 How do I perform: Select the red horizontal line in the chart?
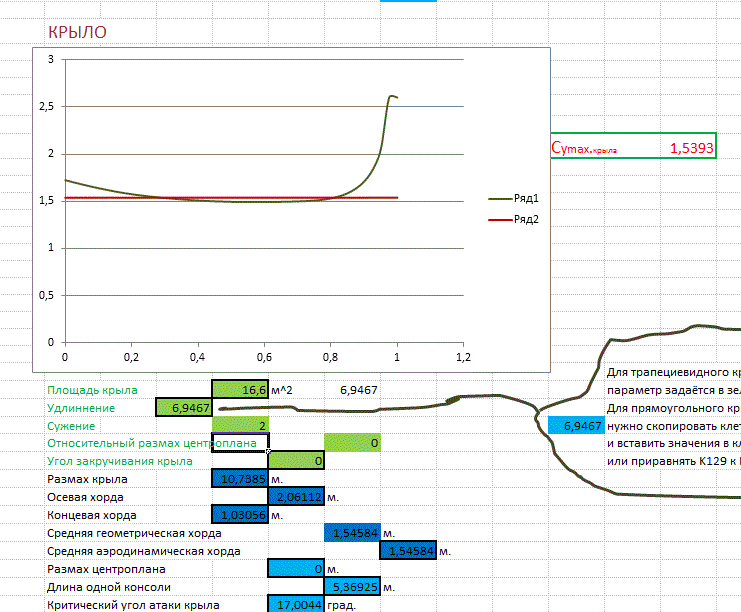coord(230,198)
